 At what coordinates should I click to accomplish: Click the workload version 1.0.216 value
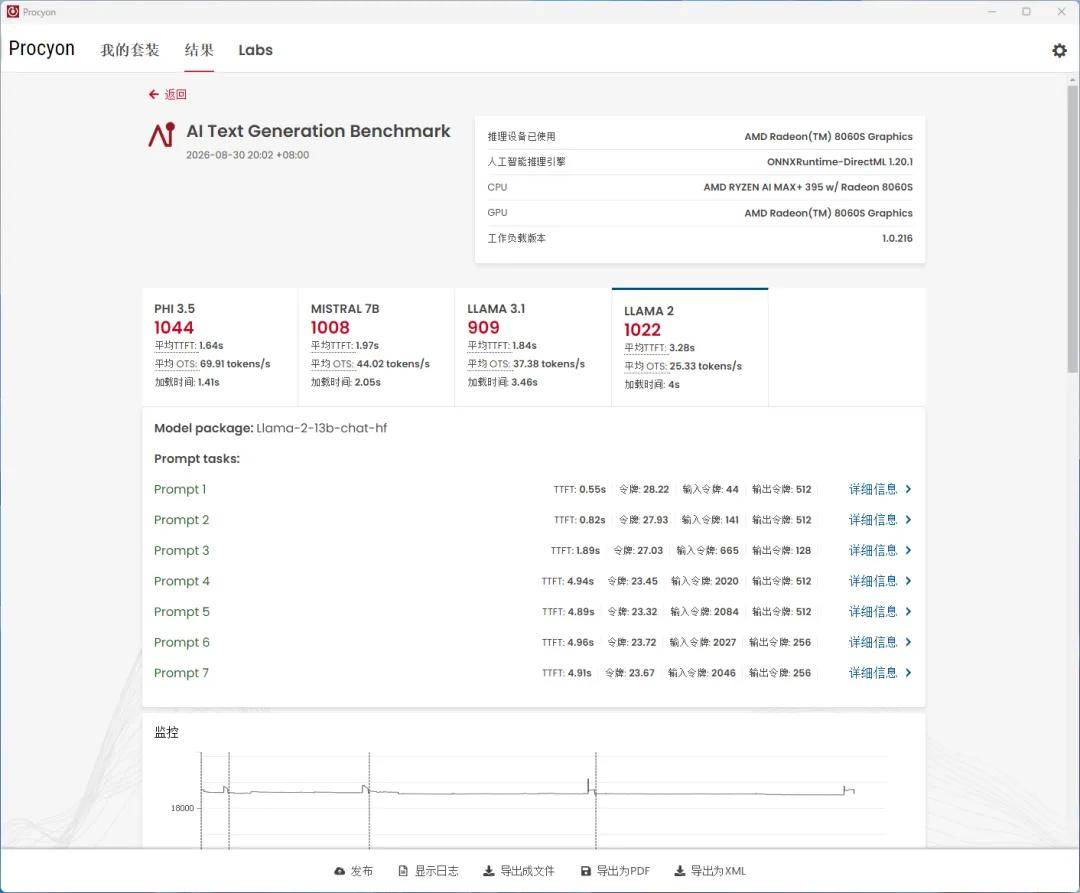pyautogui.click(x=897, y=238)
